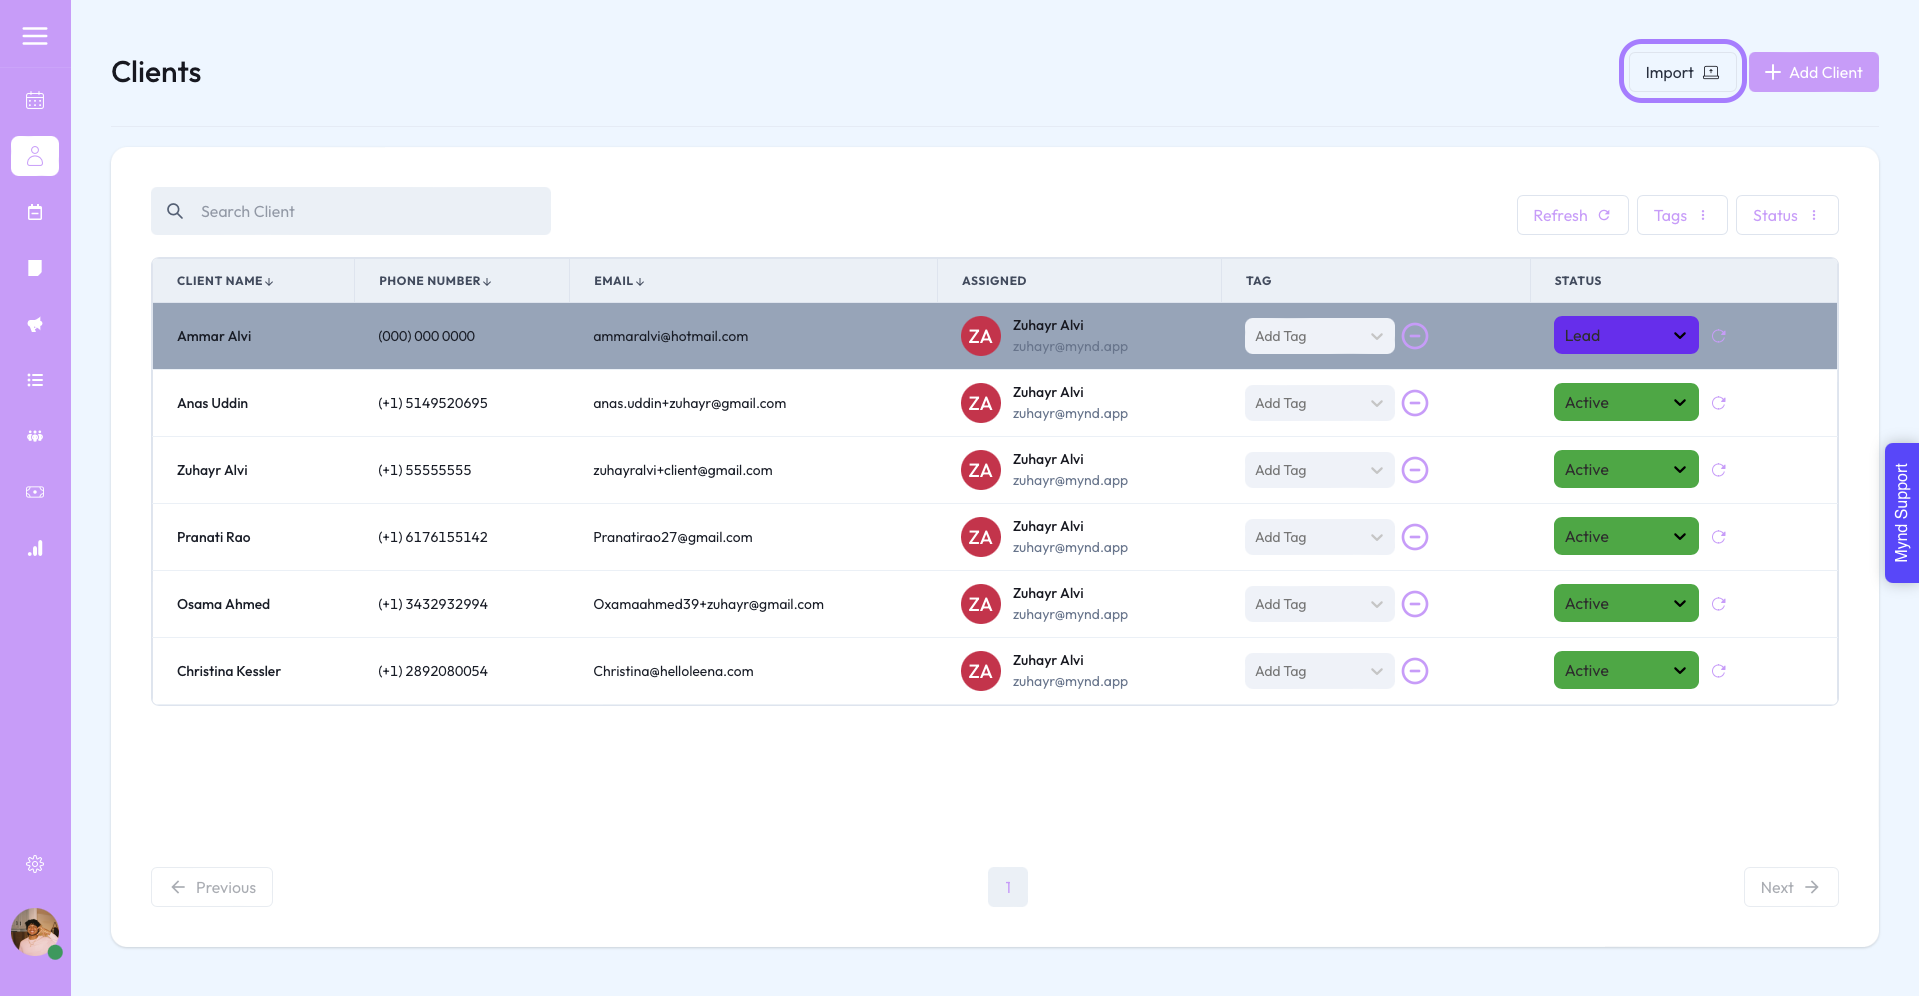Open the settings gear icon
This screenshot has width=1919, height=996.
(x=35, y=864)
